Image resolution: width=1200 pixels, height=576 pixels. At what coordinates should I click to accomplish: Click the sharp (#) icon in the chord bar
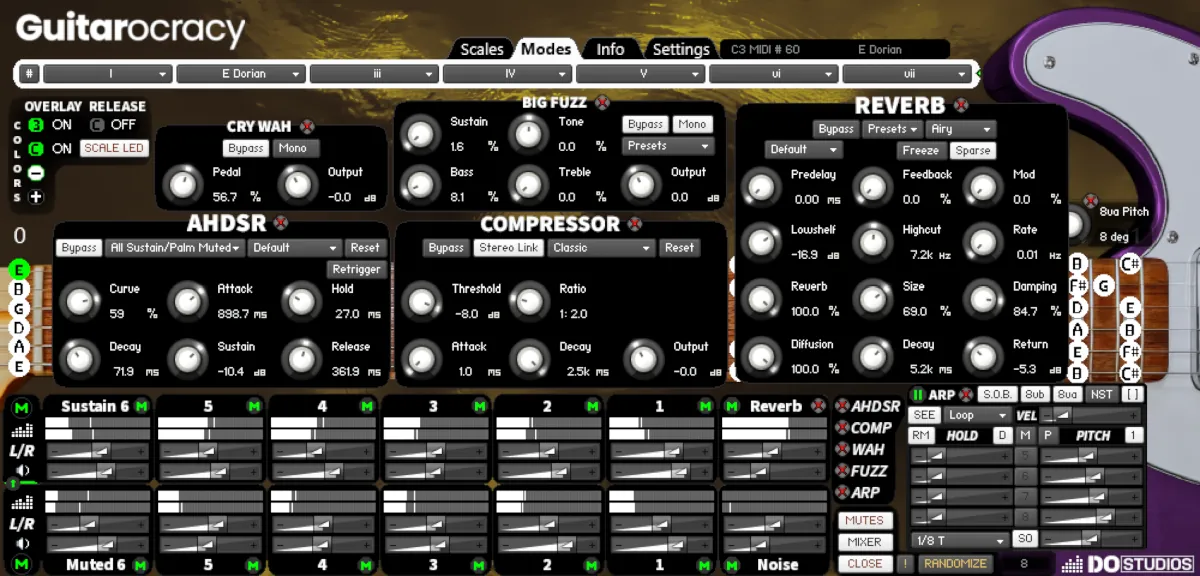coord(29,74)
